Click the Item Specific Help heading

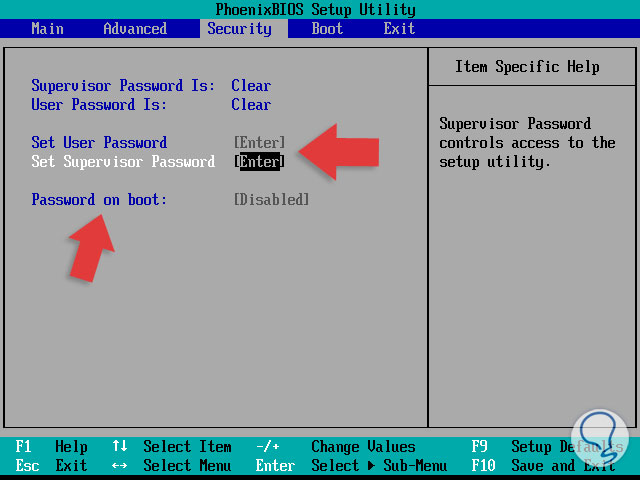coord(527,67)
